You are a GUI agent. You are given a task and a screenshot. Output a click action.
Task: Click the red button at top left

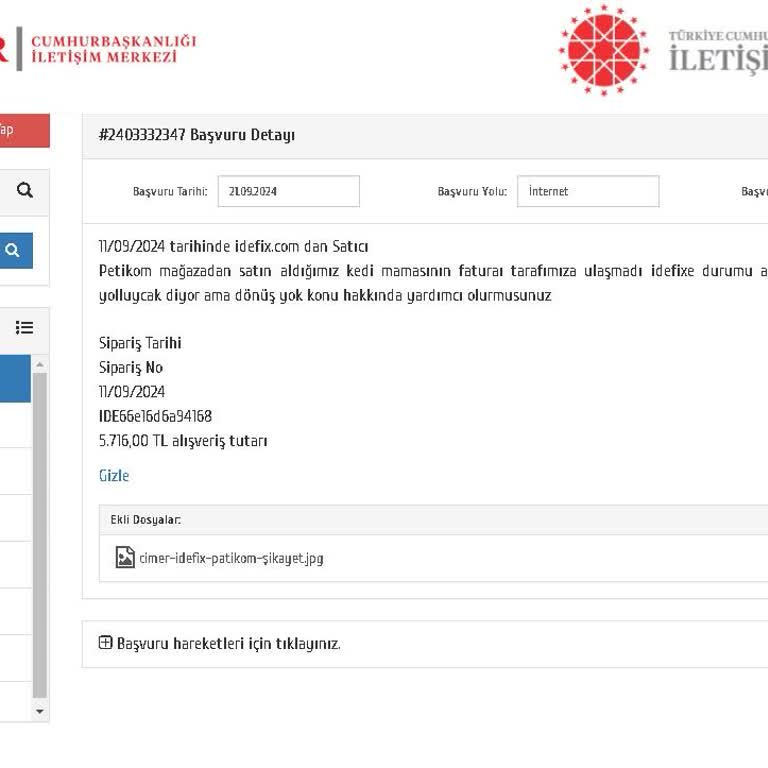coord(24,130)
